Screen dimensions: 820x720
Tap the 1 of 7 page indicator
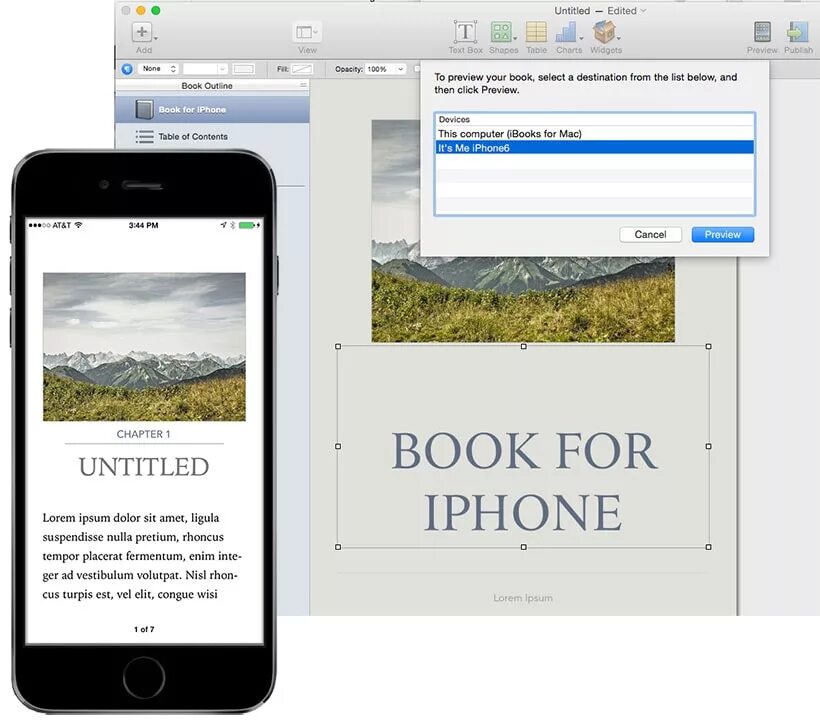pyautogui.click(x=144, y=629)
